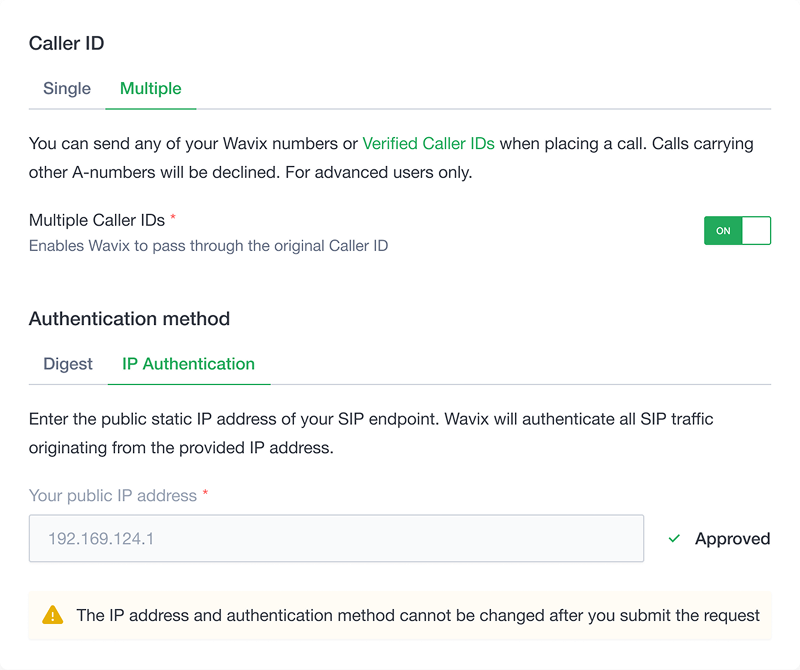The height and width of the screenshot is (670, 800).
Task: Turn off the Multiple Caller IDs switch
Action: [737, 231]
